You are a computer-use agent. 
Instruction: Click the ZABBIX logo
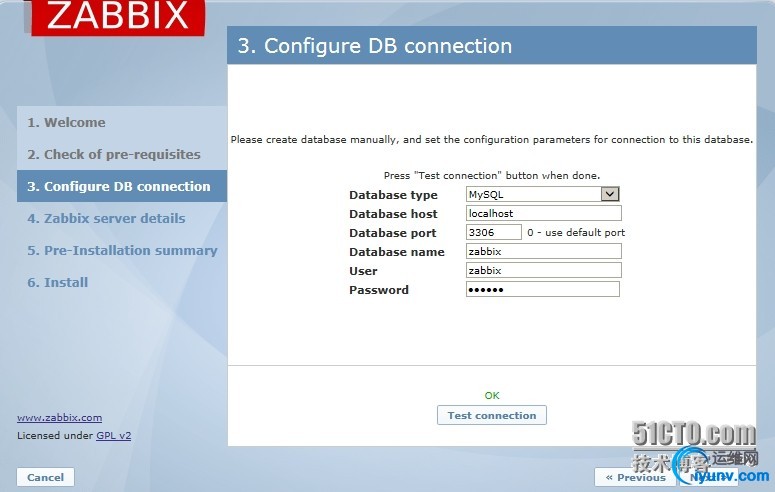(x=118, y=17)
